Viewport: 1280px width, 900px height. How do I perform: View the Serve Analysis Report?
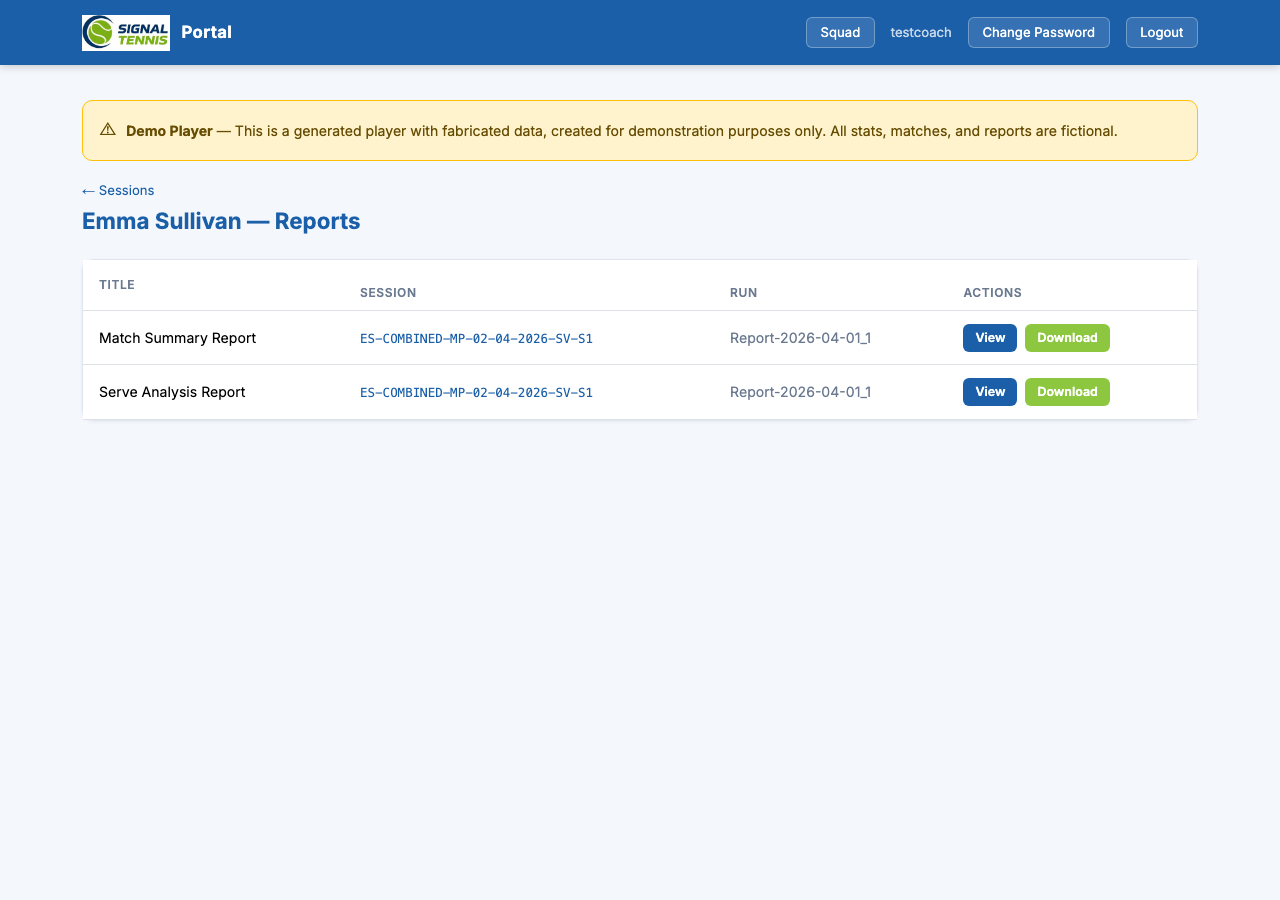[989, 392]
